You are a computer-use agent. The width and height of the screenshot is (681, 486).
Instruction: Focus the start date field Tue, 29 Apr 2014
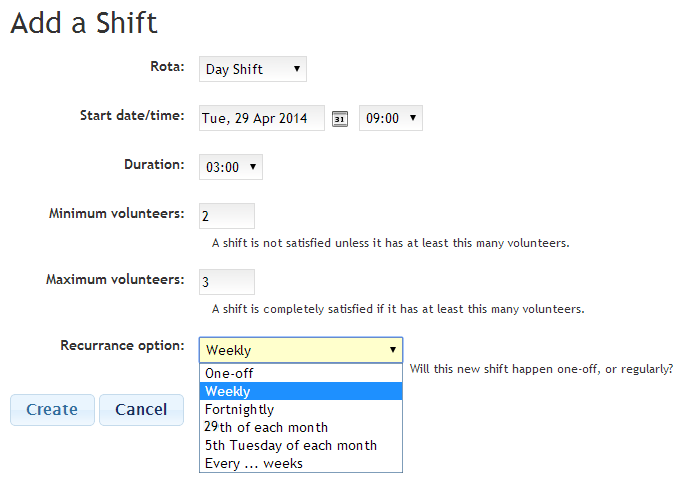tap(261, 118)
